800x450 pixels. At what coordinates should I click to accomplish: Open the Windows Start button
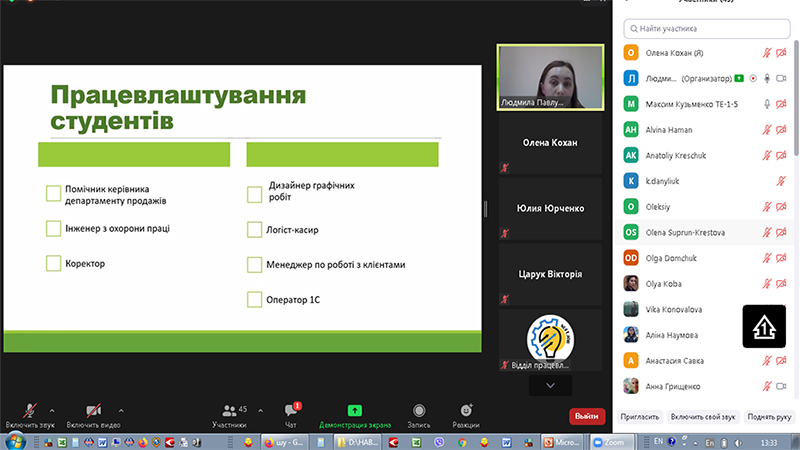point(15,442)
